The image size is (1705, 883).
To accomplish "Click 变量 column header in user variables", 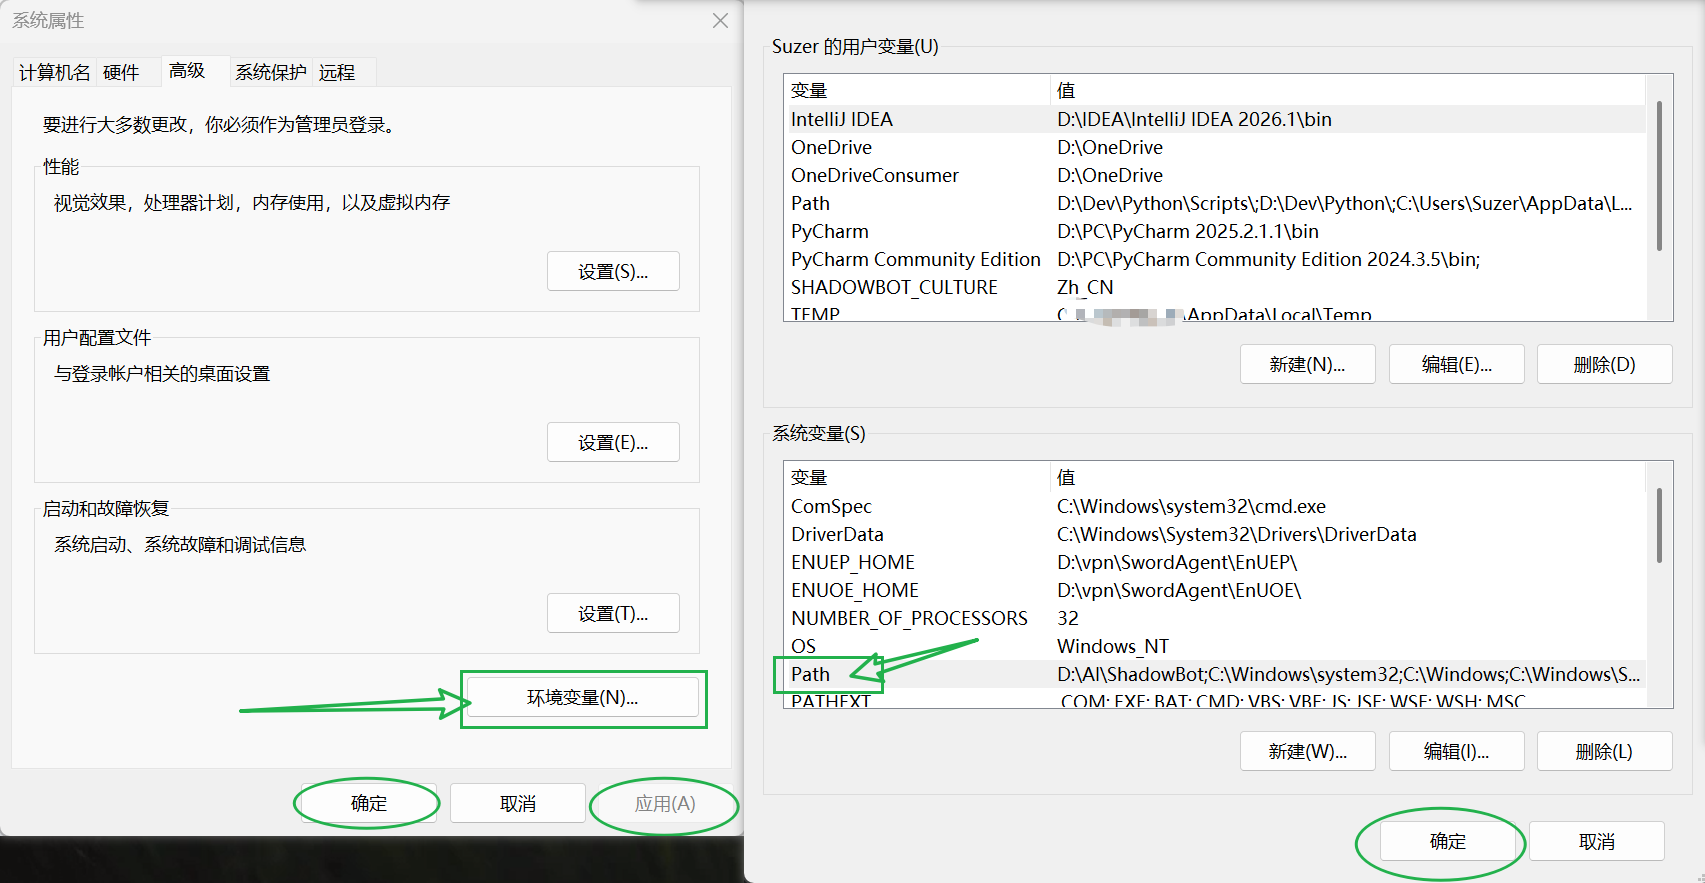I will point(917,91).
